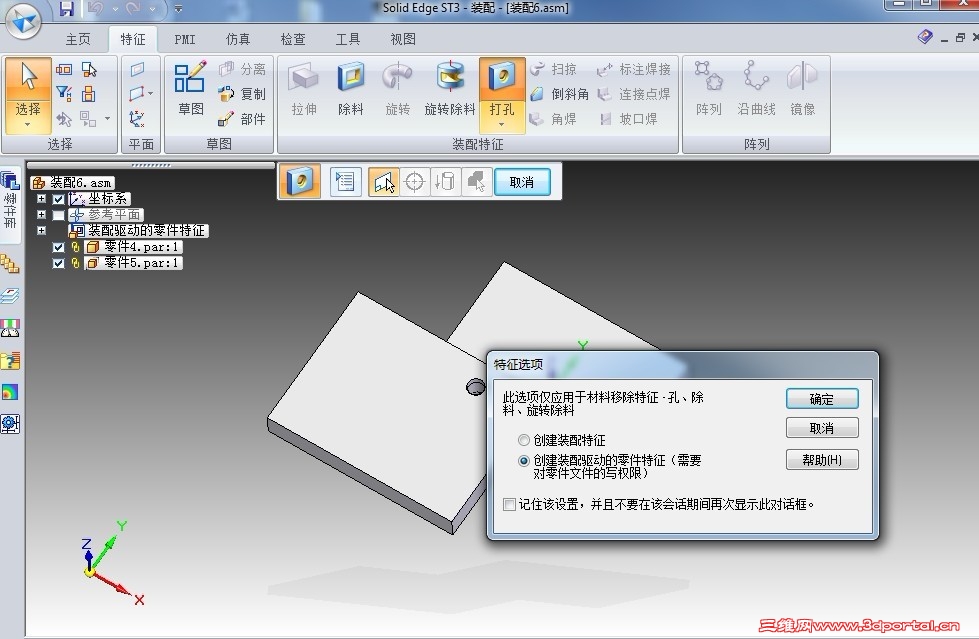Screen dimensions: 979x639
Task: Check the 记住该设置 checkbox
Action: (x=509, y=504)
